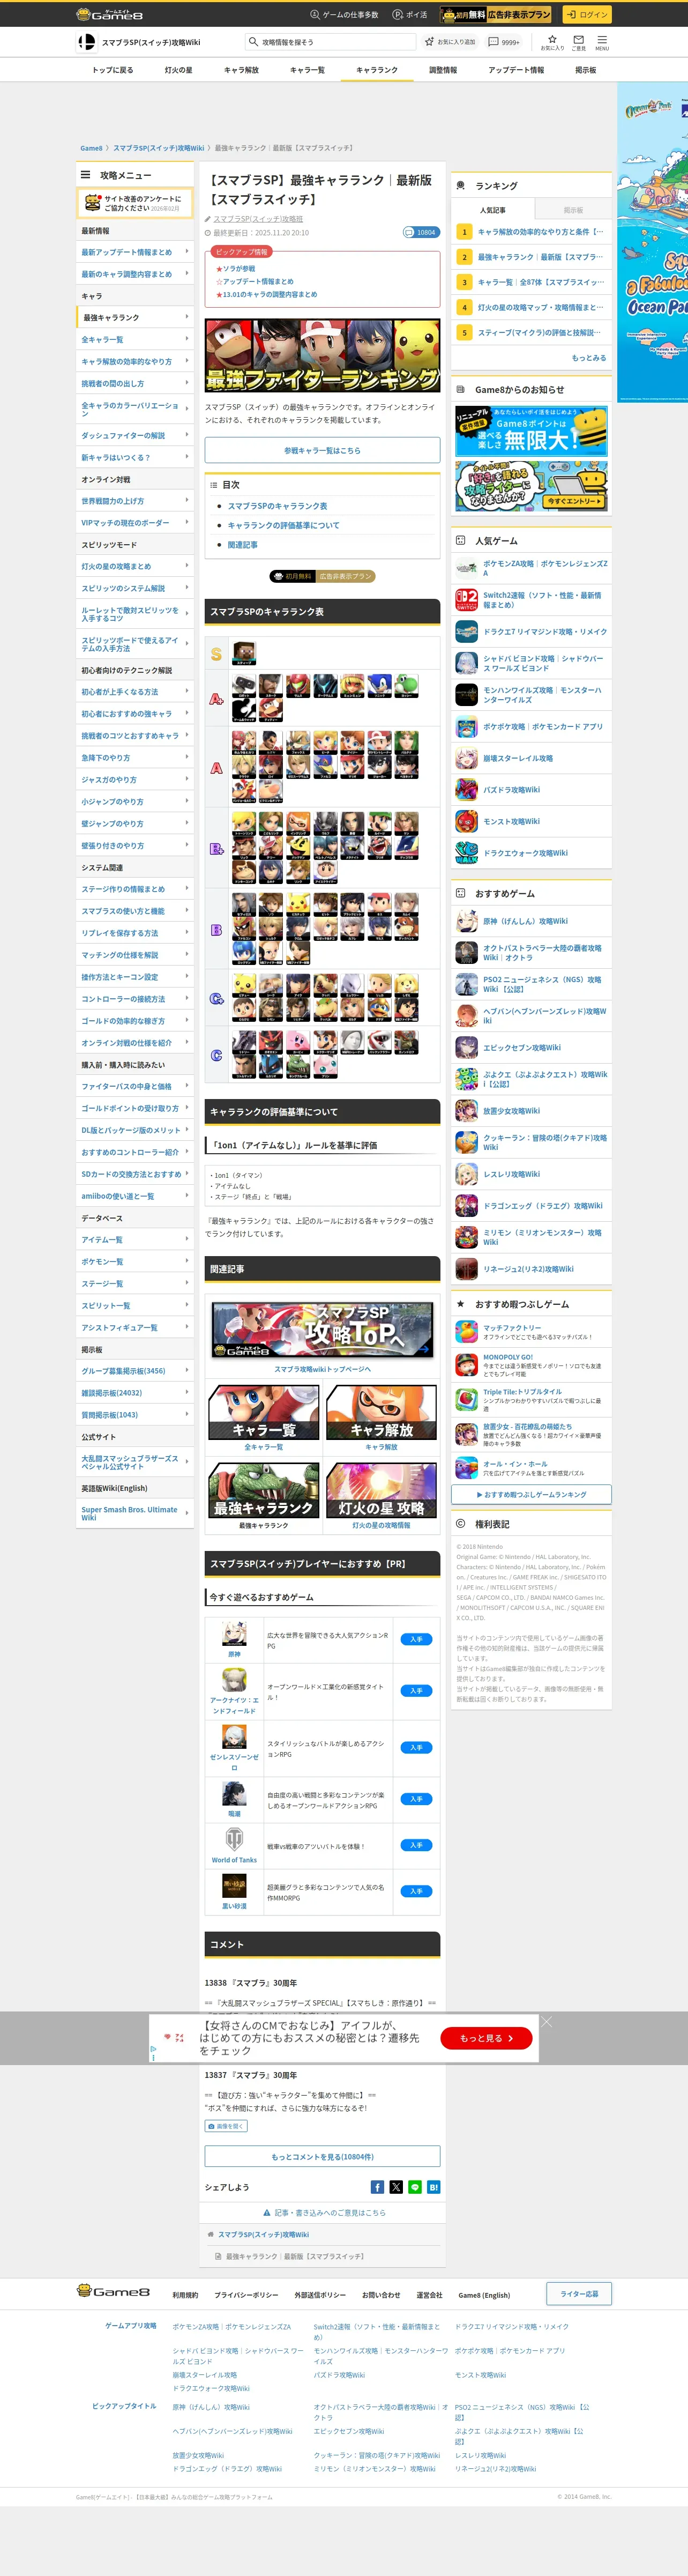Click 攻略メニュー hamburger icon in sidebar
688x2576 pixels.
click(x=85, y=175)
